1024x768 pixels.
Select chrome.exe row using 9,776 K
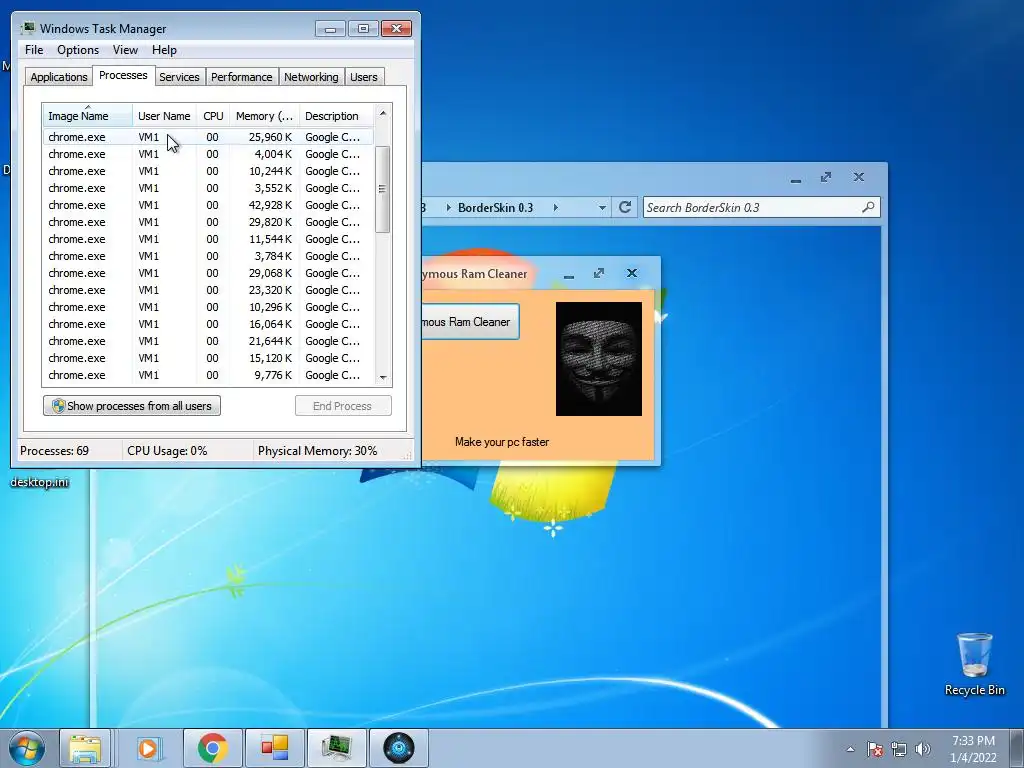208,375
